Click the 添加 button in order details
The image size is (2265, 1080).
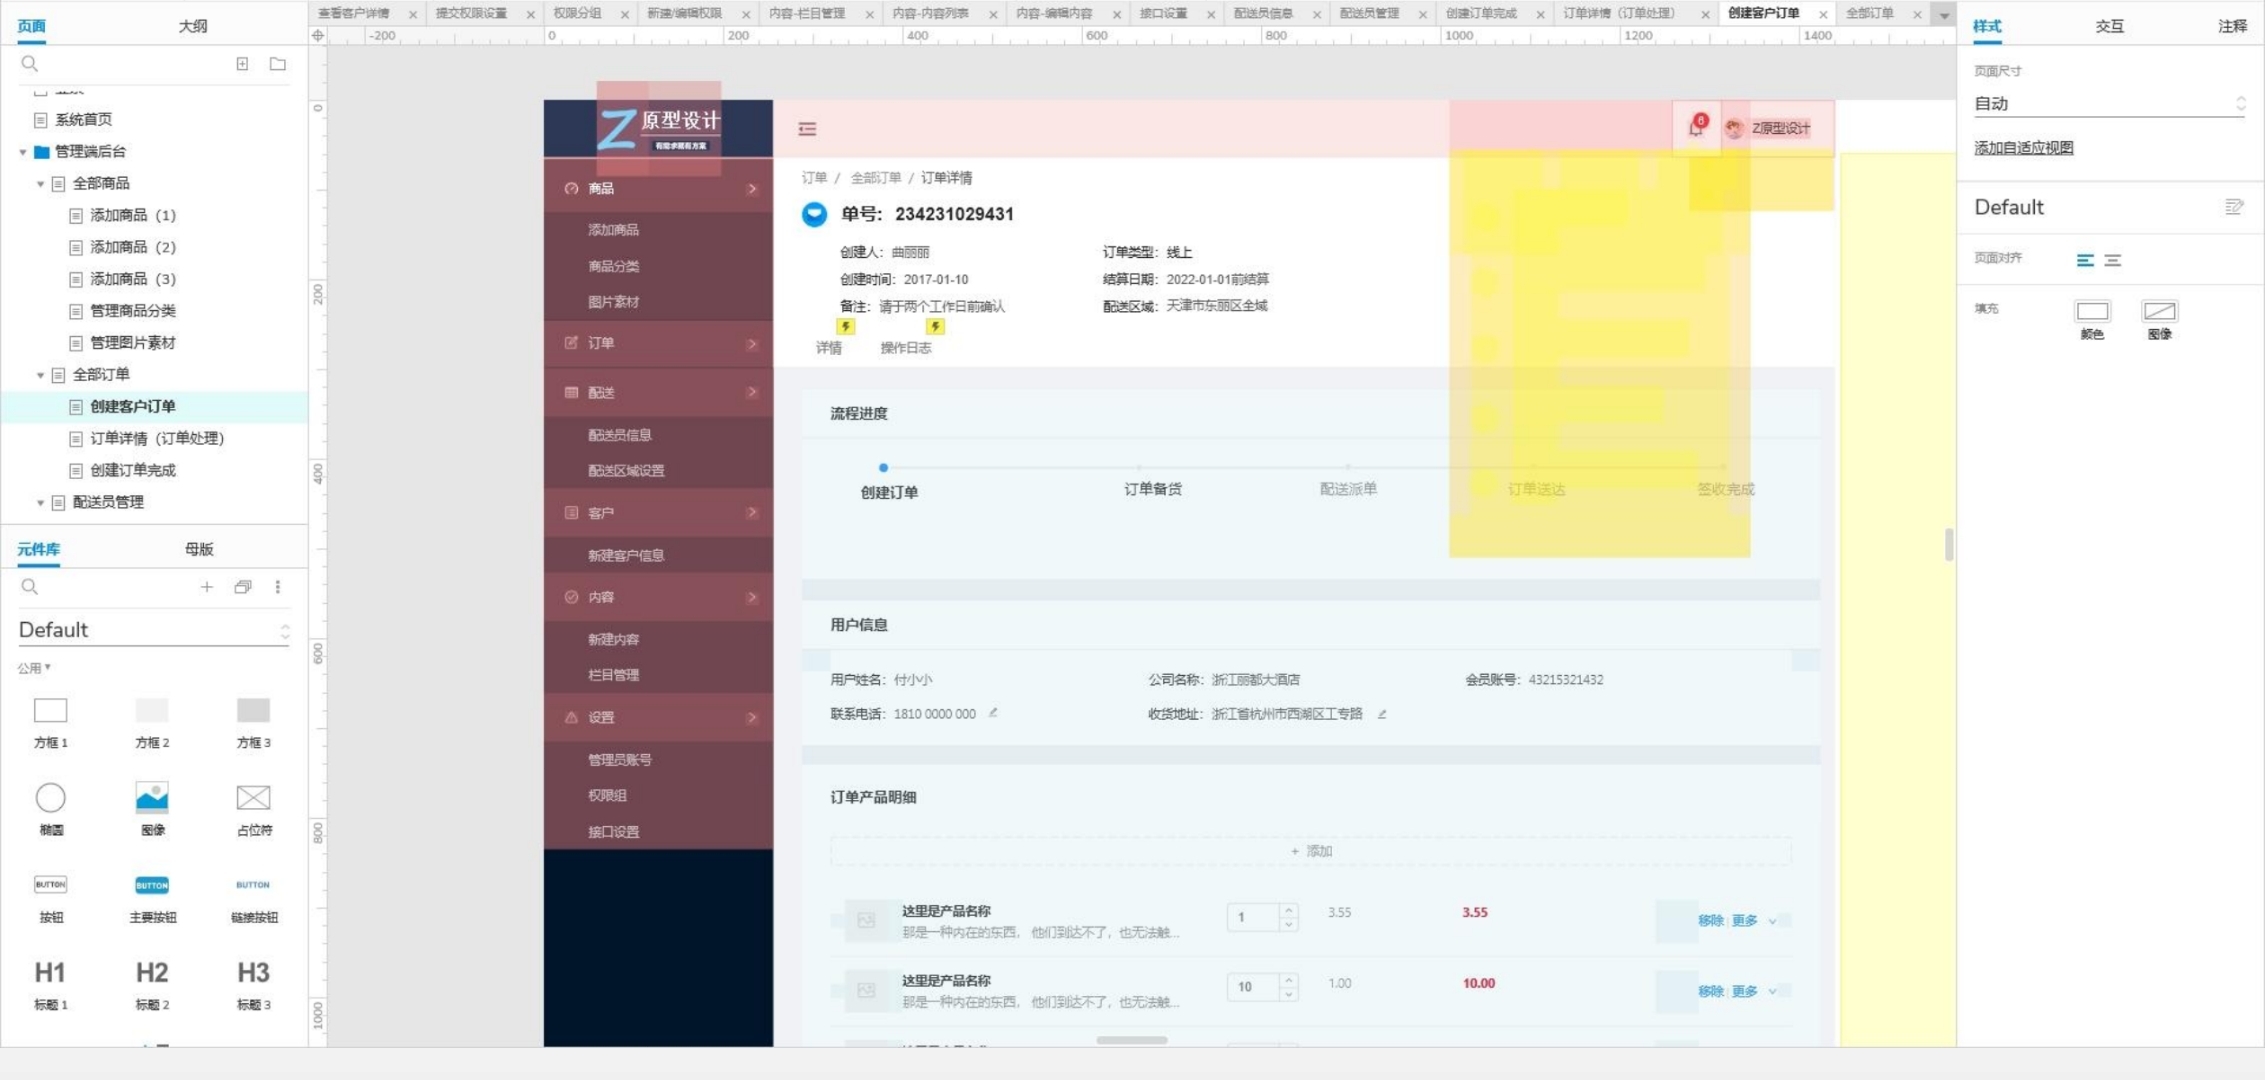(x=1310, y=851)
